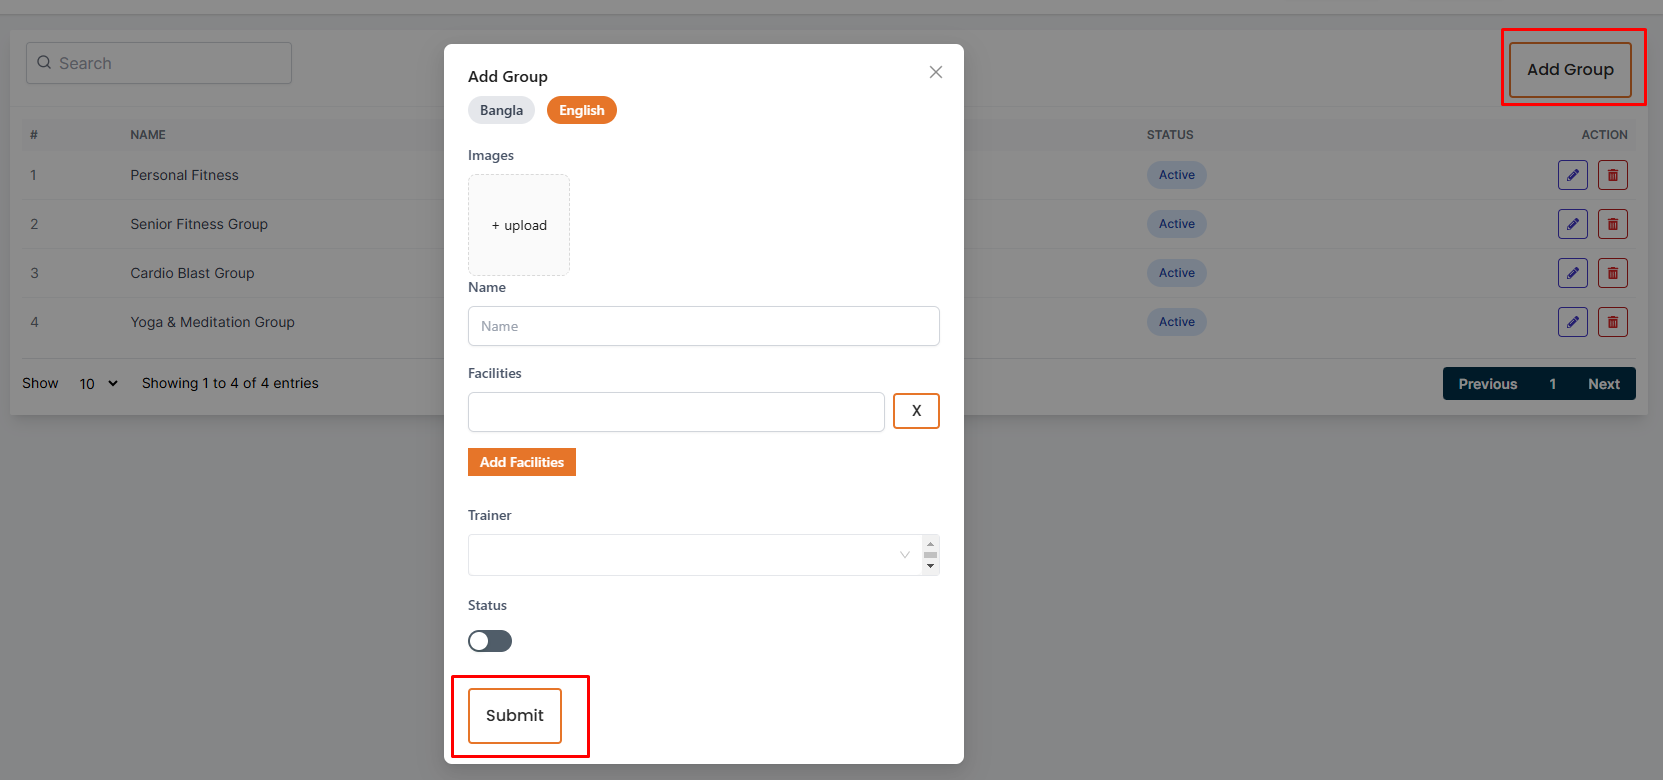Switch to the Bangla language tab

tap(501, 110)
